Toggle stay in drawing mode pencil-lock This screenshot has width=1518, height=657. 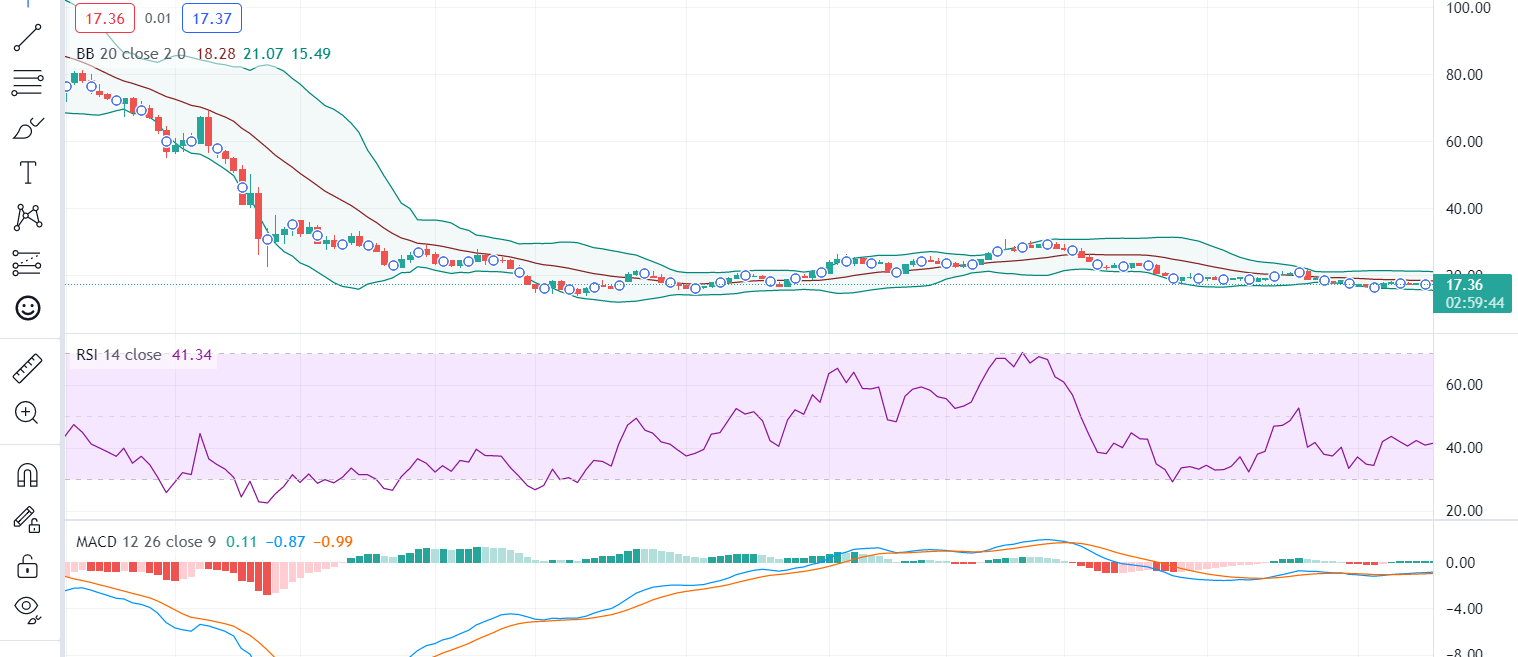tap(28, 519)
